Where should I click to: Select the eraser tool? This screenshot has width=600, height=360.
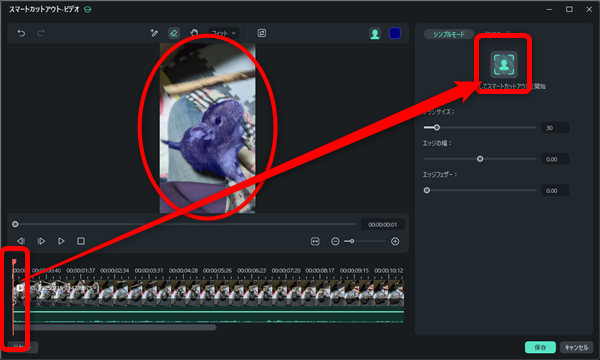tap(174, 33)
